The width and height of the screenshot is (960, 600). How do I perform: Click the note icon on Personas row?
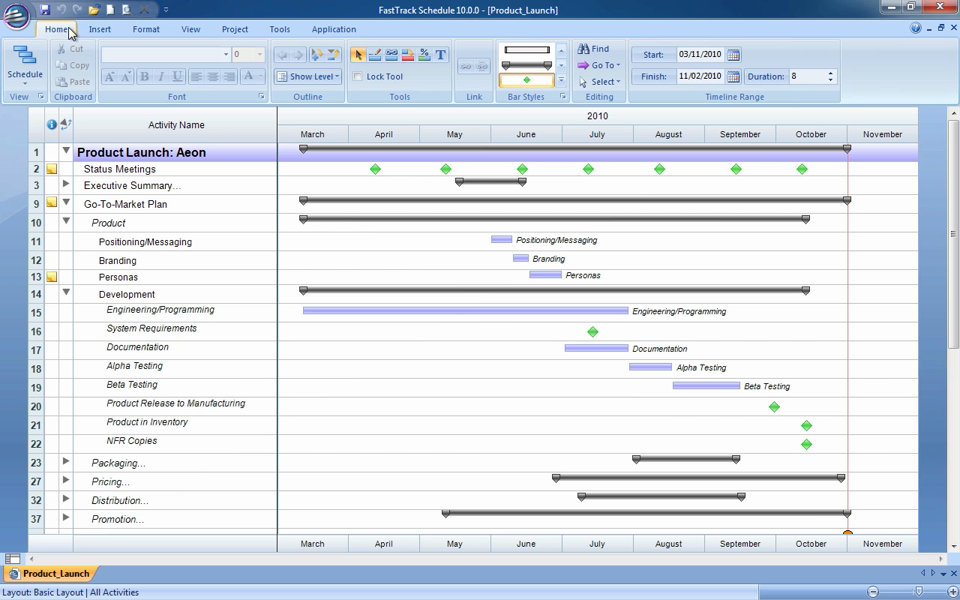coord(51,277)
